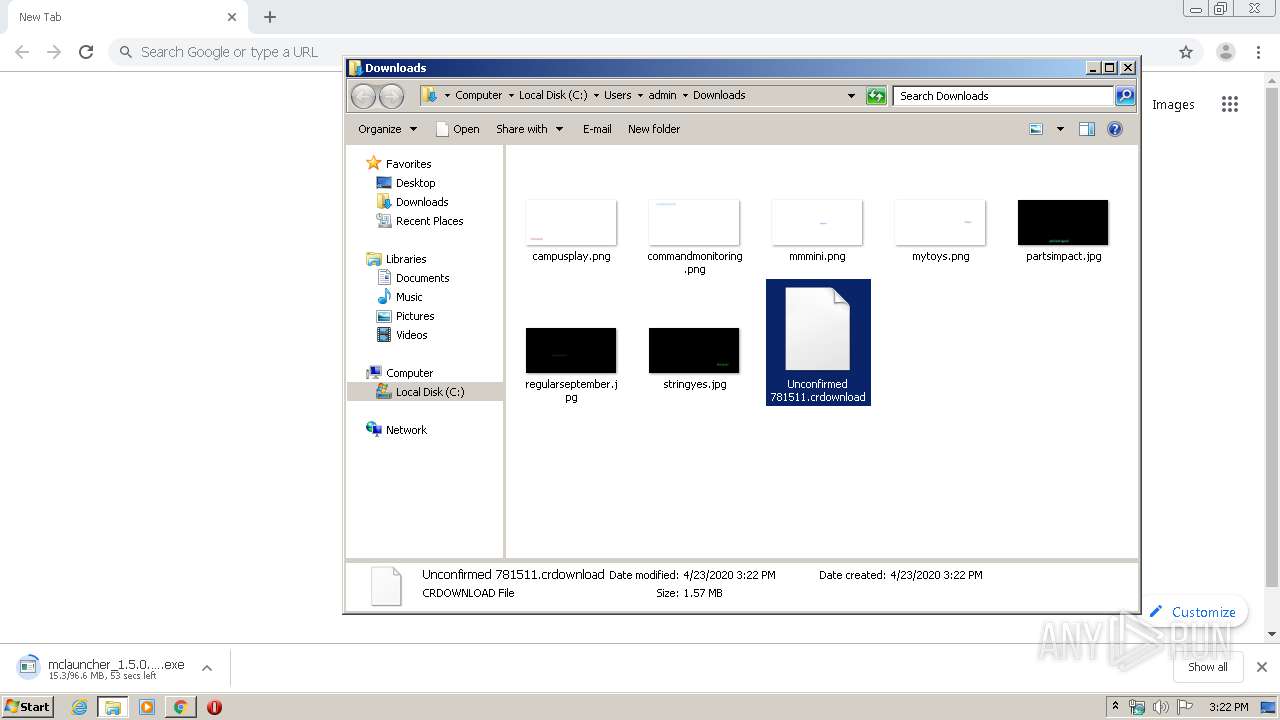Toggle the preview pane icon in Explorer
The height and width of the screenshot is (720, 1280).
click(1087, 129)
